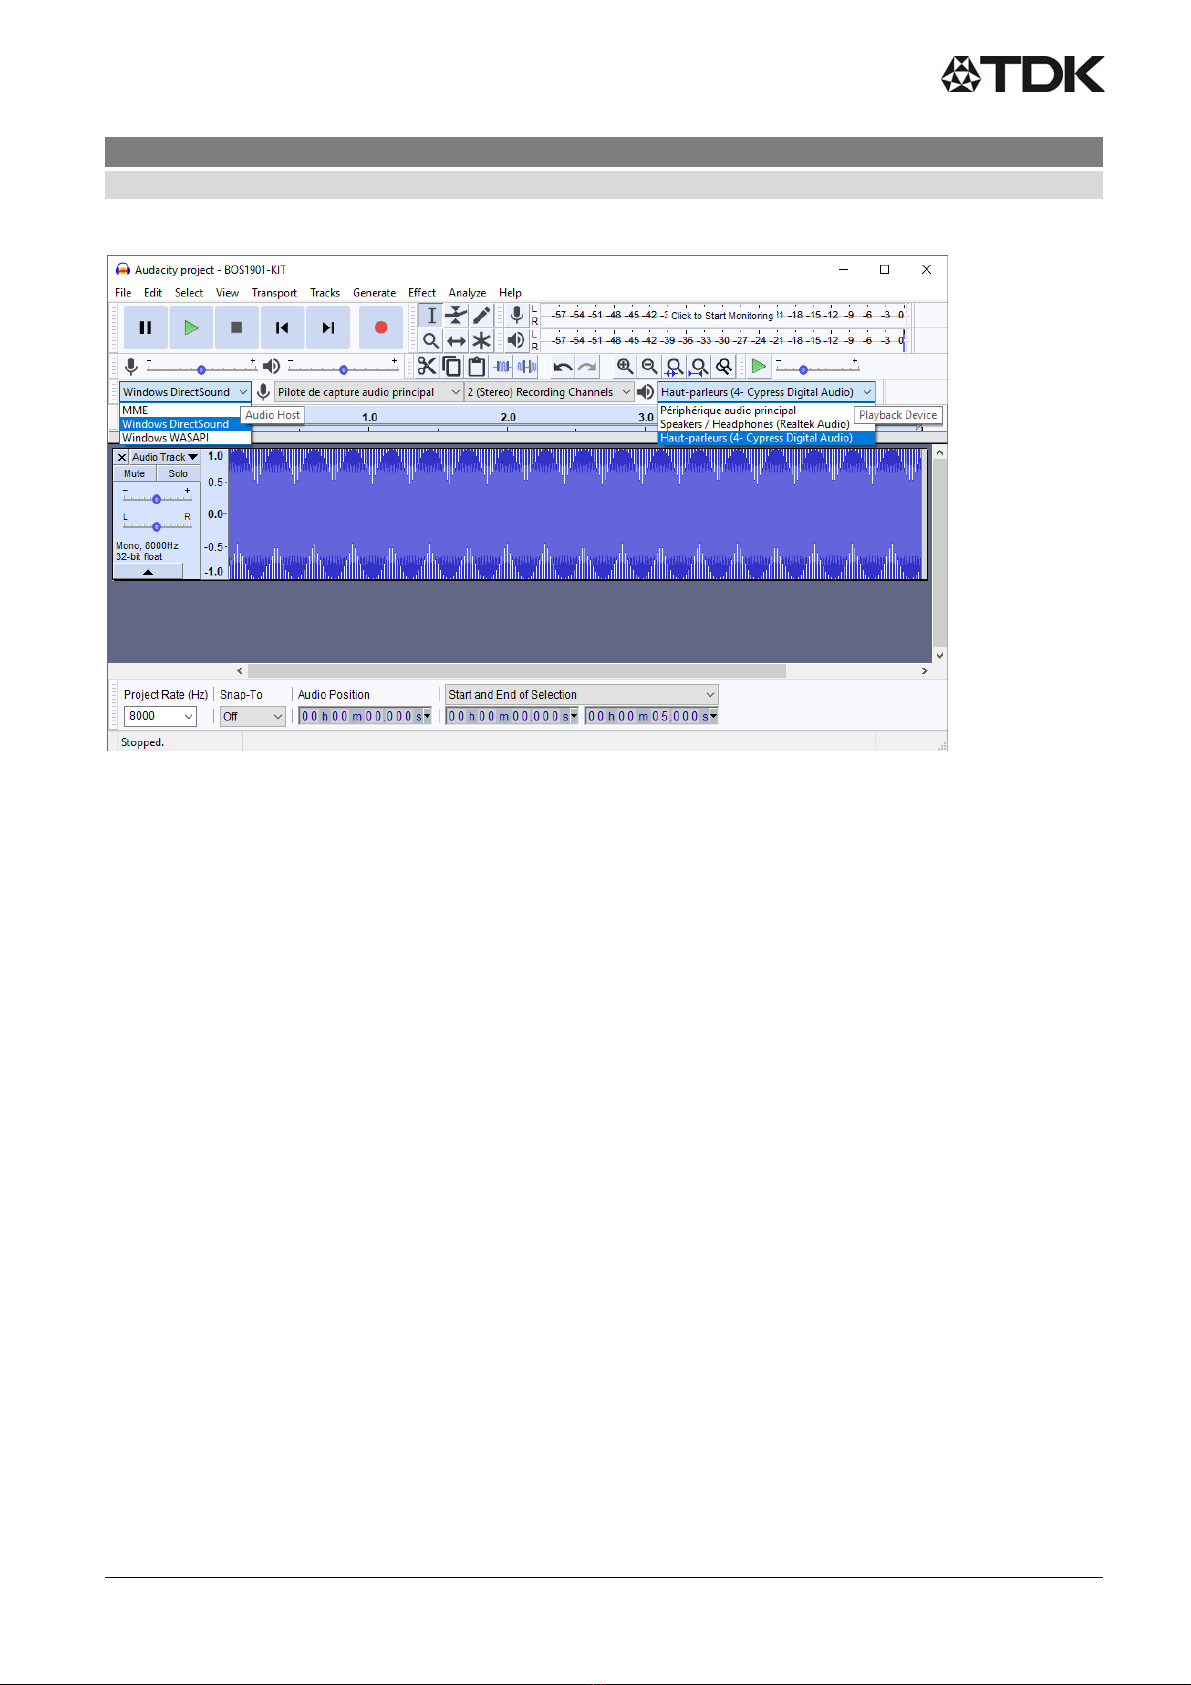This screenshot has height=1685, width=1191.
Task: Open the Audio Host dropdown
Action: tap(185, 392)
